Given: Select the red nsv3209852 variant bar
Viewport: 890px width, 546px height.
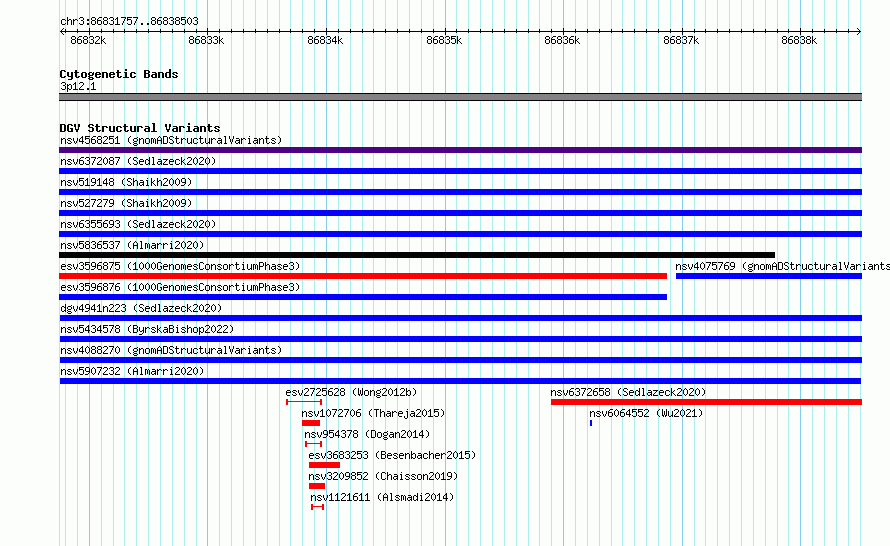Looking at the screenshot, I should point(317,486).
